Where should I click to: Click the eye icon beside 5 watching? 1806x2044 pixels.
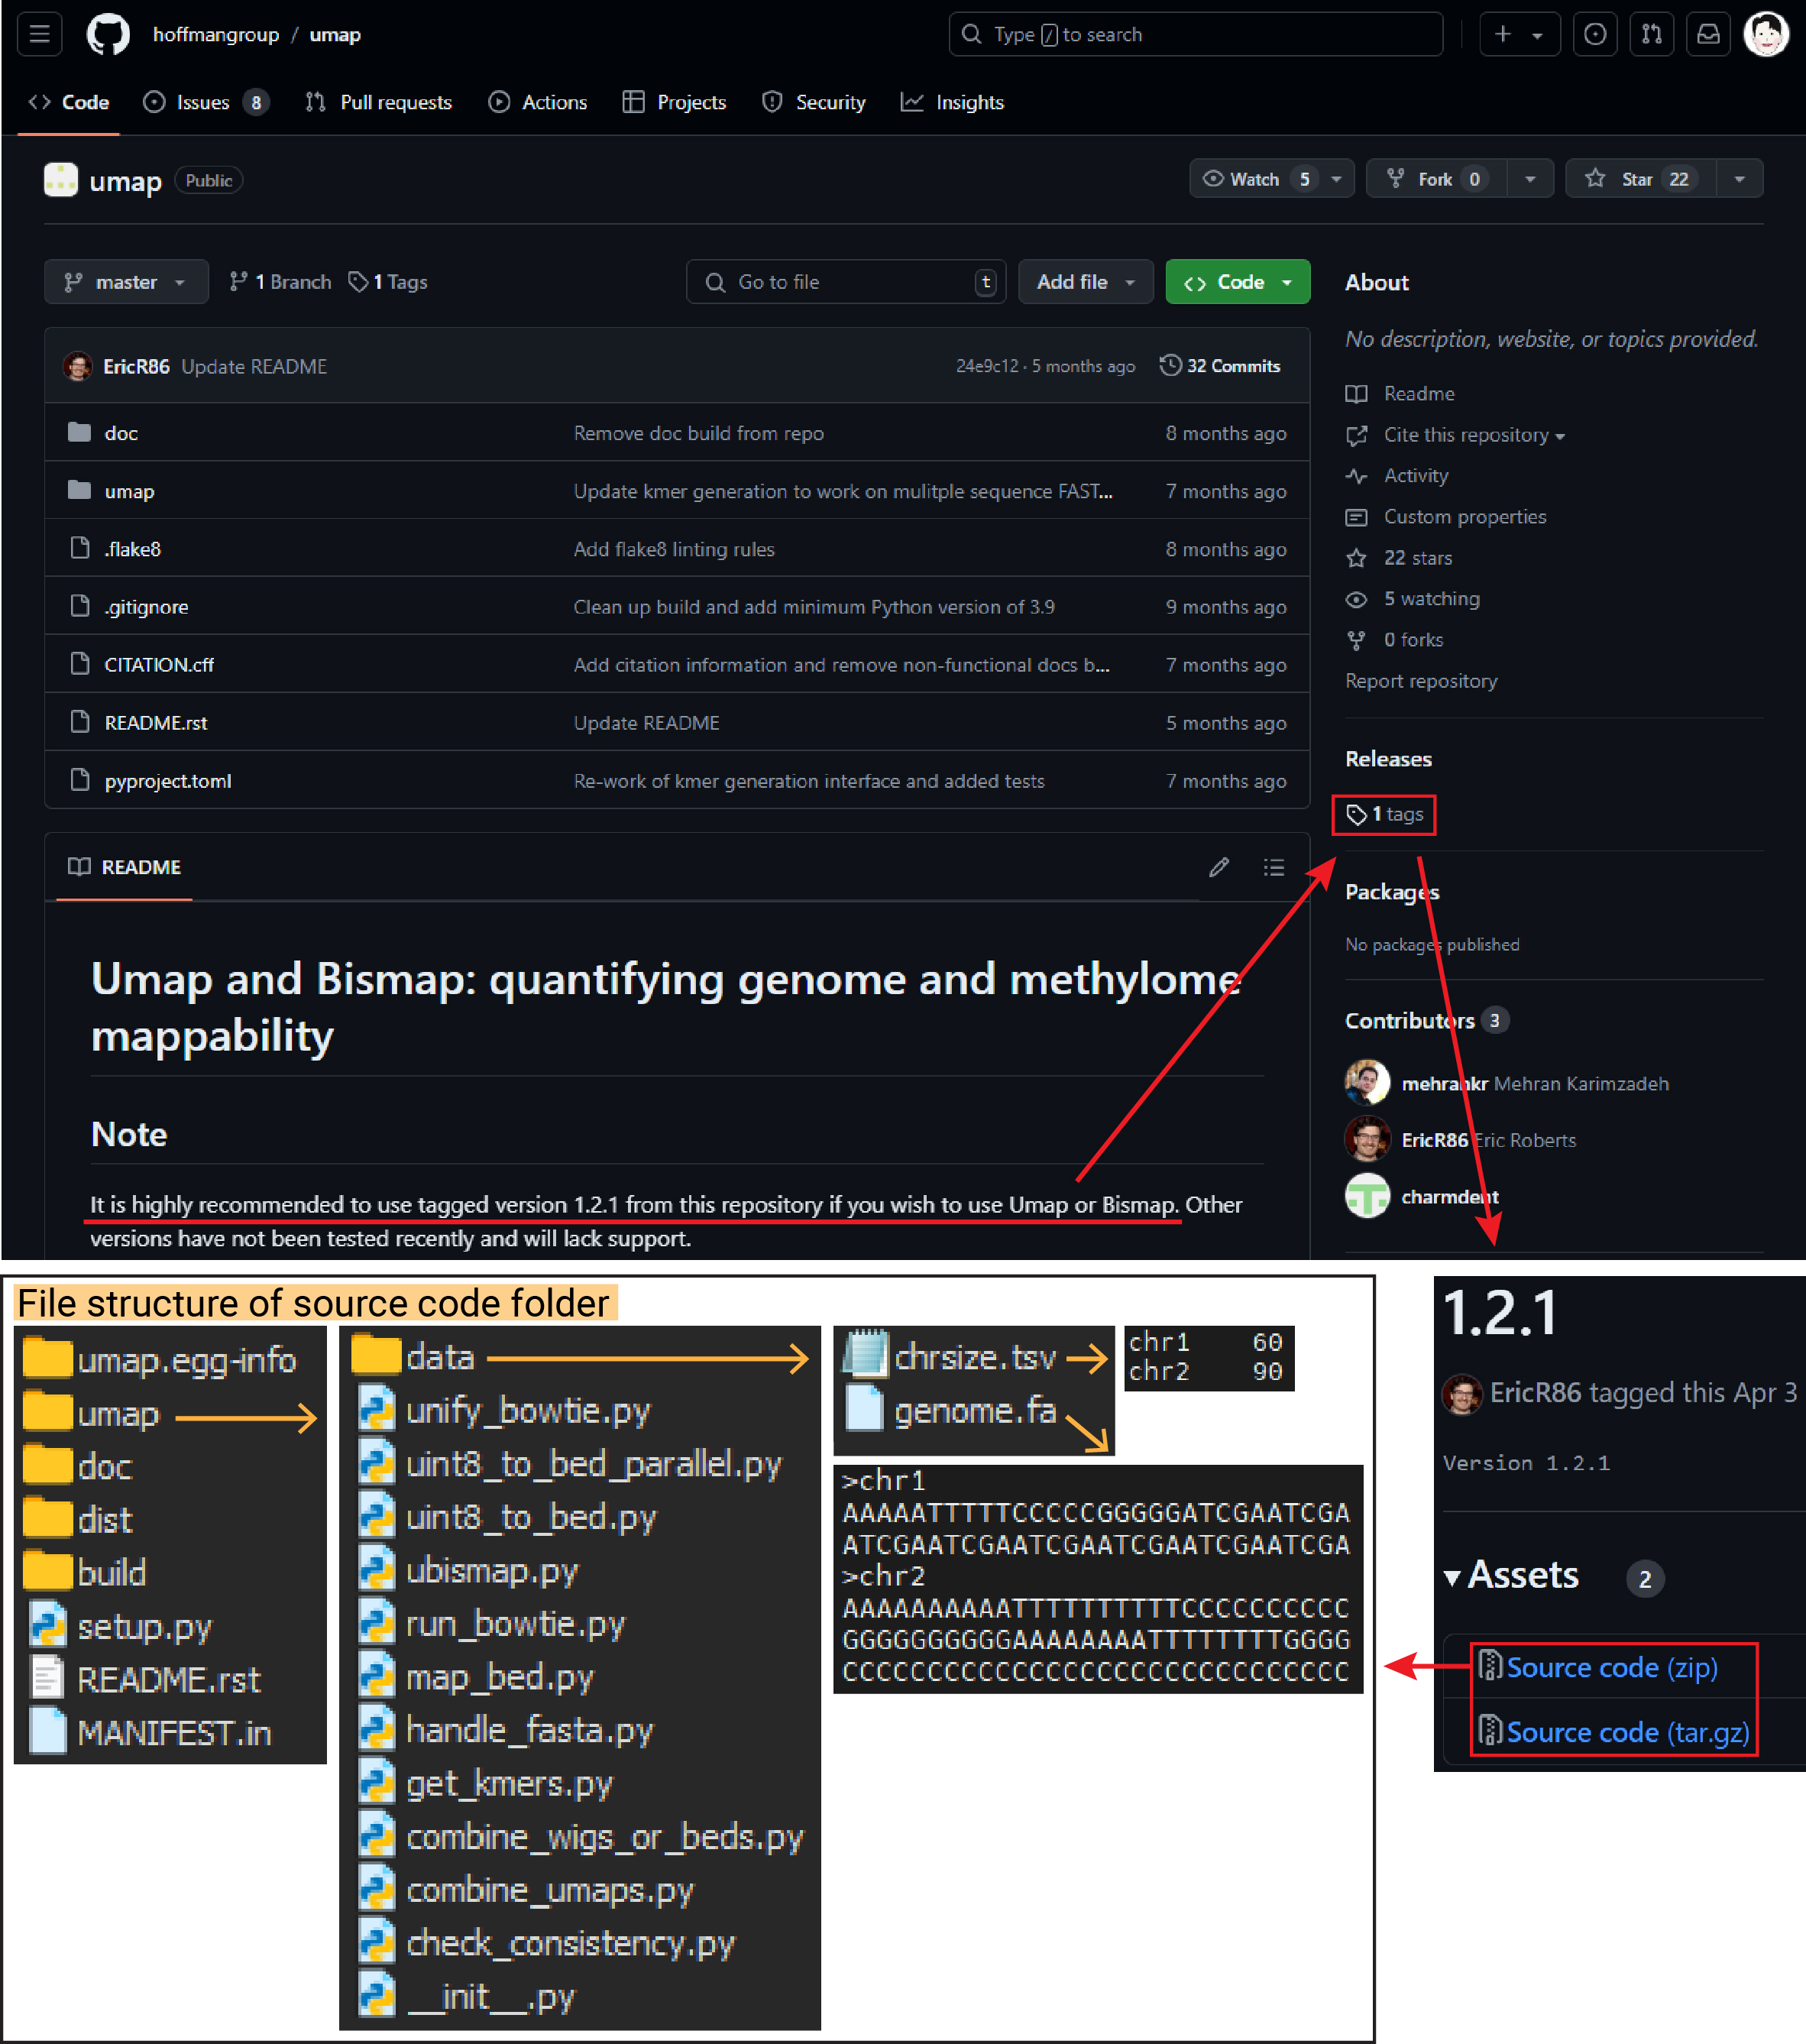click(x=1356, y=599)
